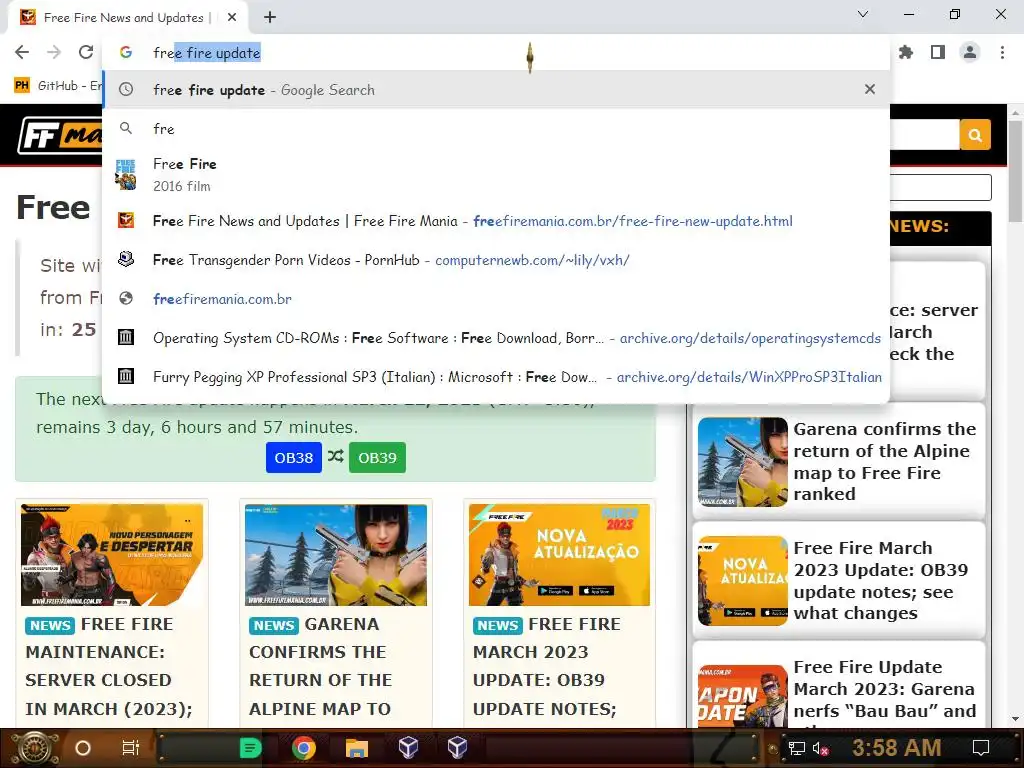Screen dimensions: 1024x768
Task: Open 'Free Fire March 2023 Update' card headline
Action: (x=547, y=667)
